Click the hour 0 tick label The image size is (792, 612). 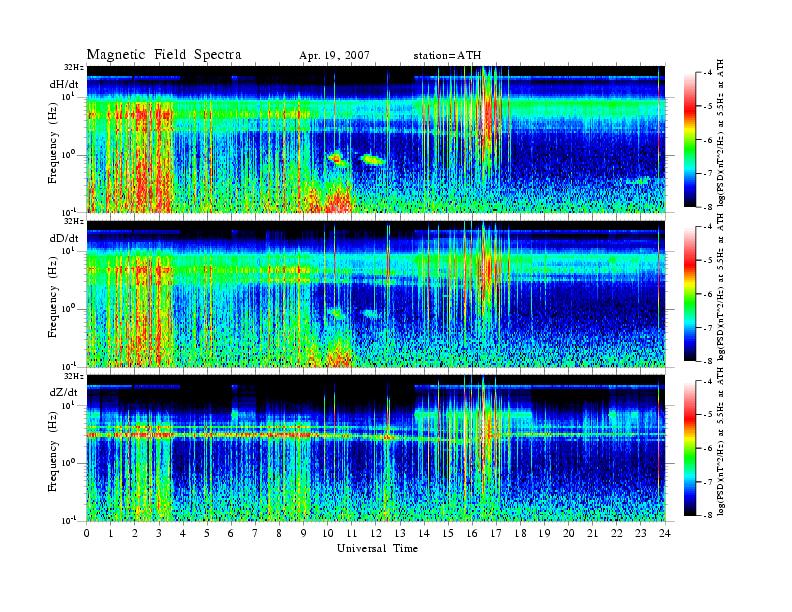click(87, 533)
